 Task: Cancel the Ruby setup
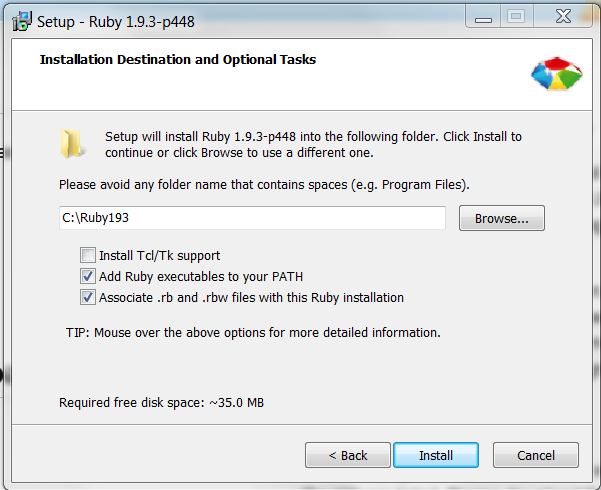click(x=536, y=455)
